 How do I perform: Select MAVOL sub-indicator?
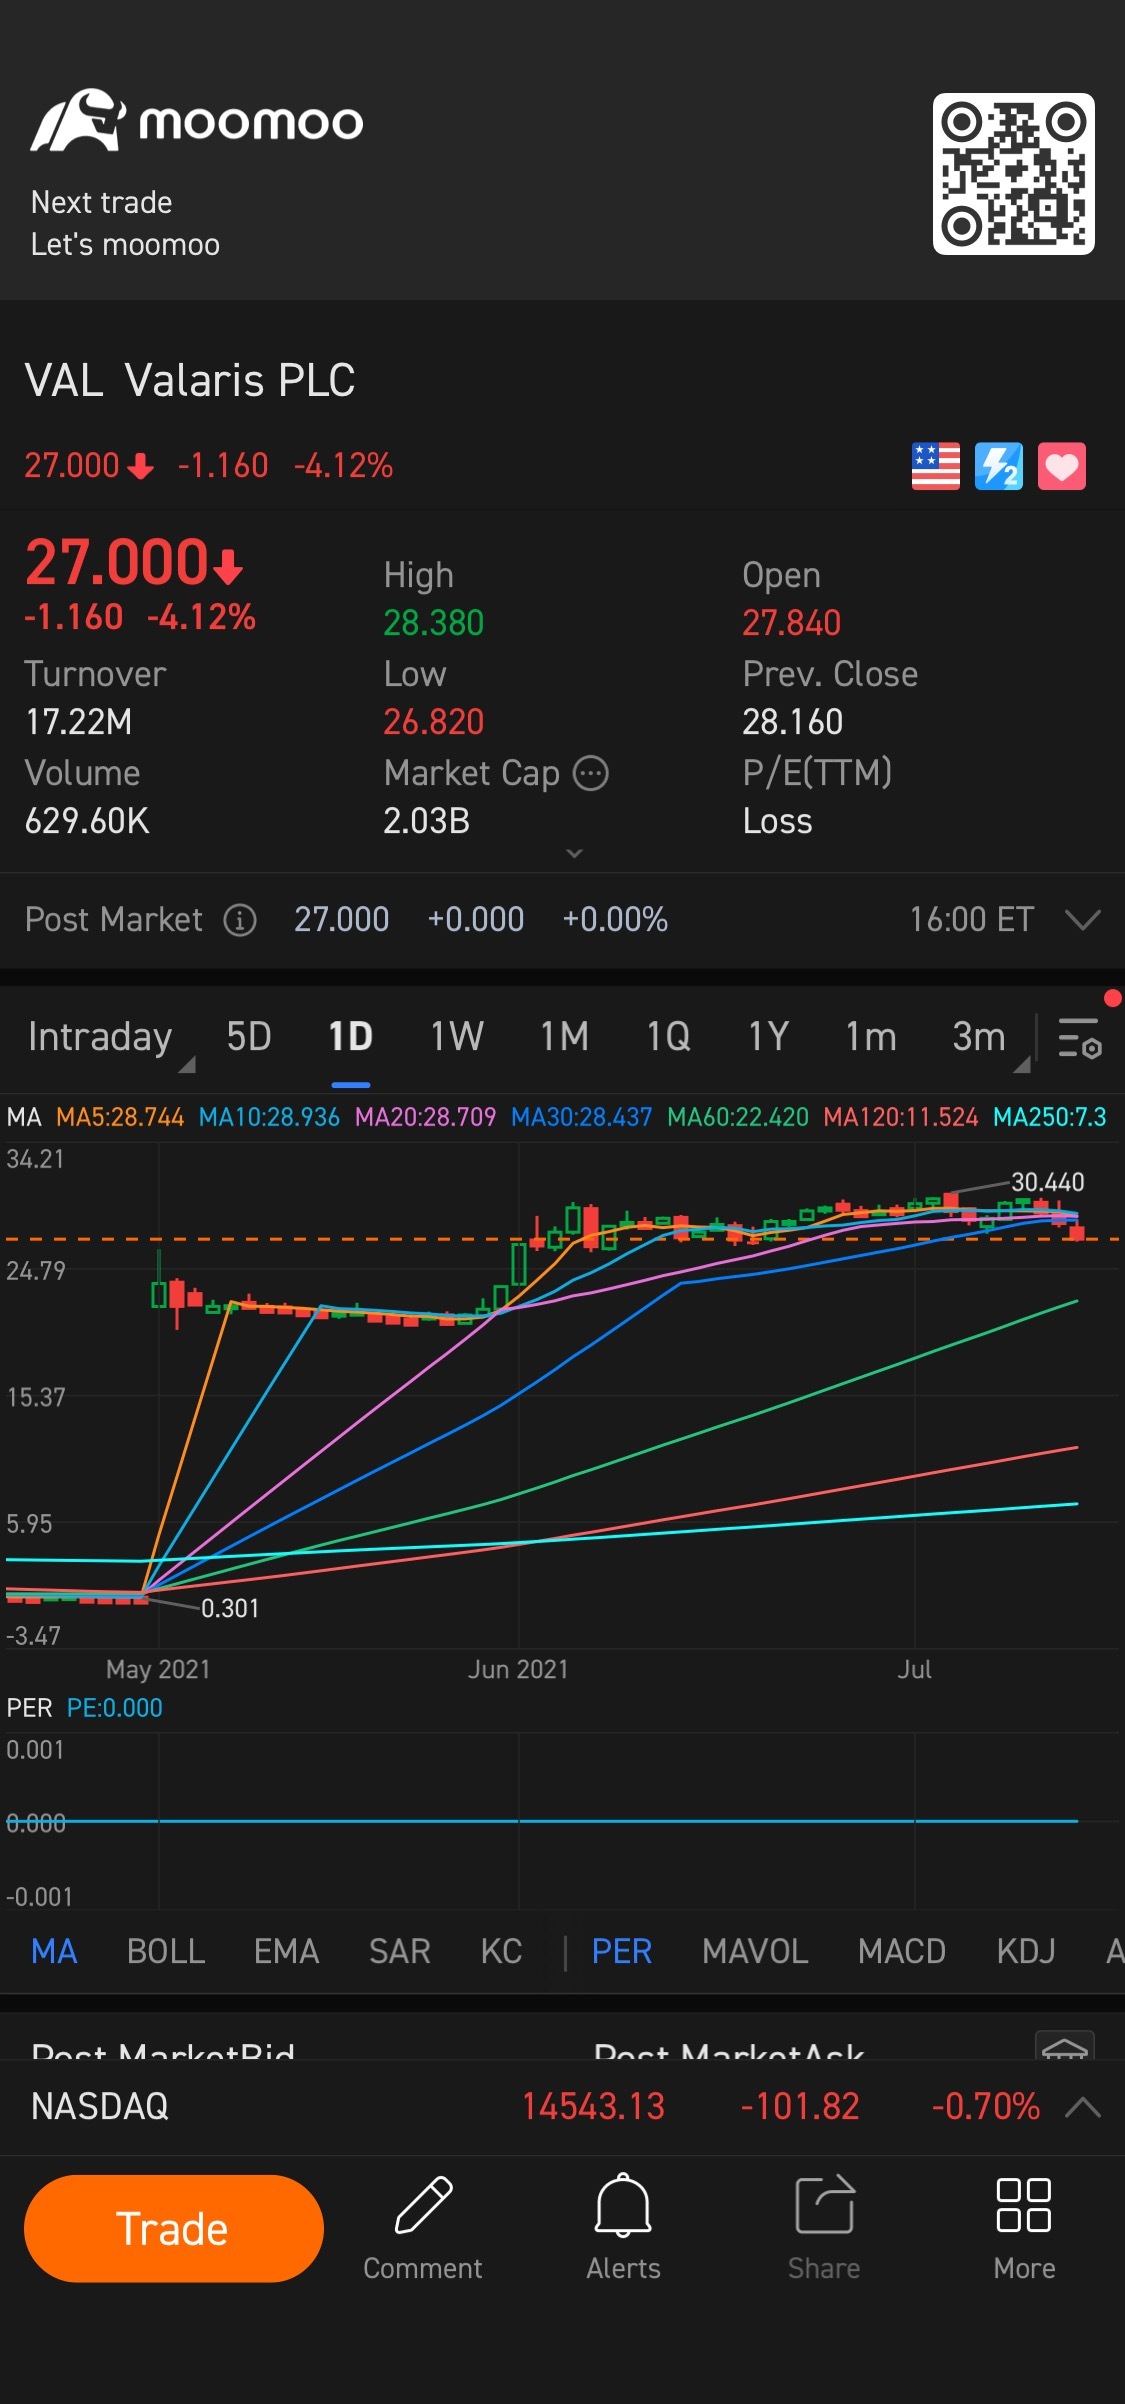pyautogui.click(x=755, y=1951)
